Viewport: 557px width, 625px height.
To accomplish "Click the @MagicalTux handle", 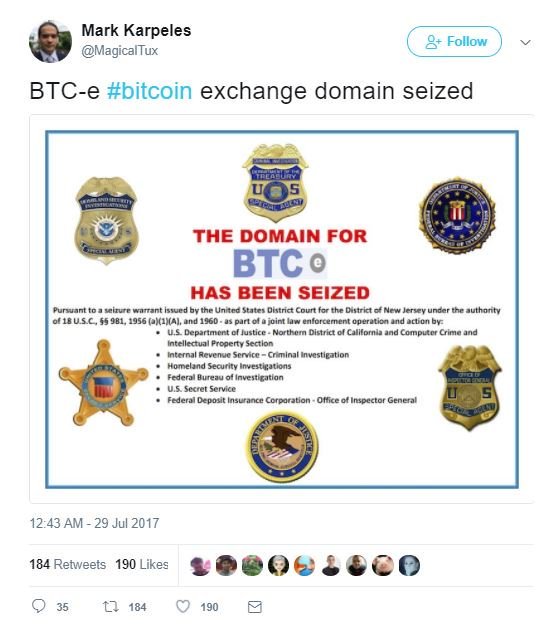I will 120,51.
